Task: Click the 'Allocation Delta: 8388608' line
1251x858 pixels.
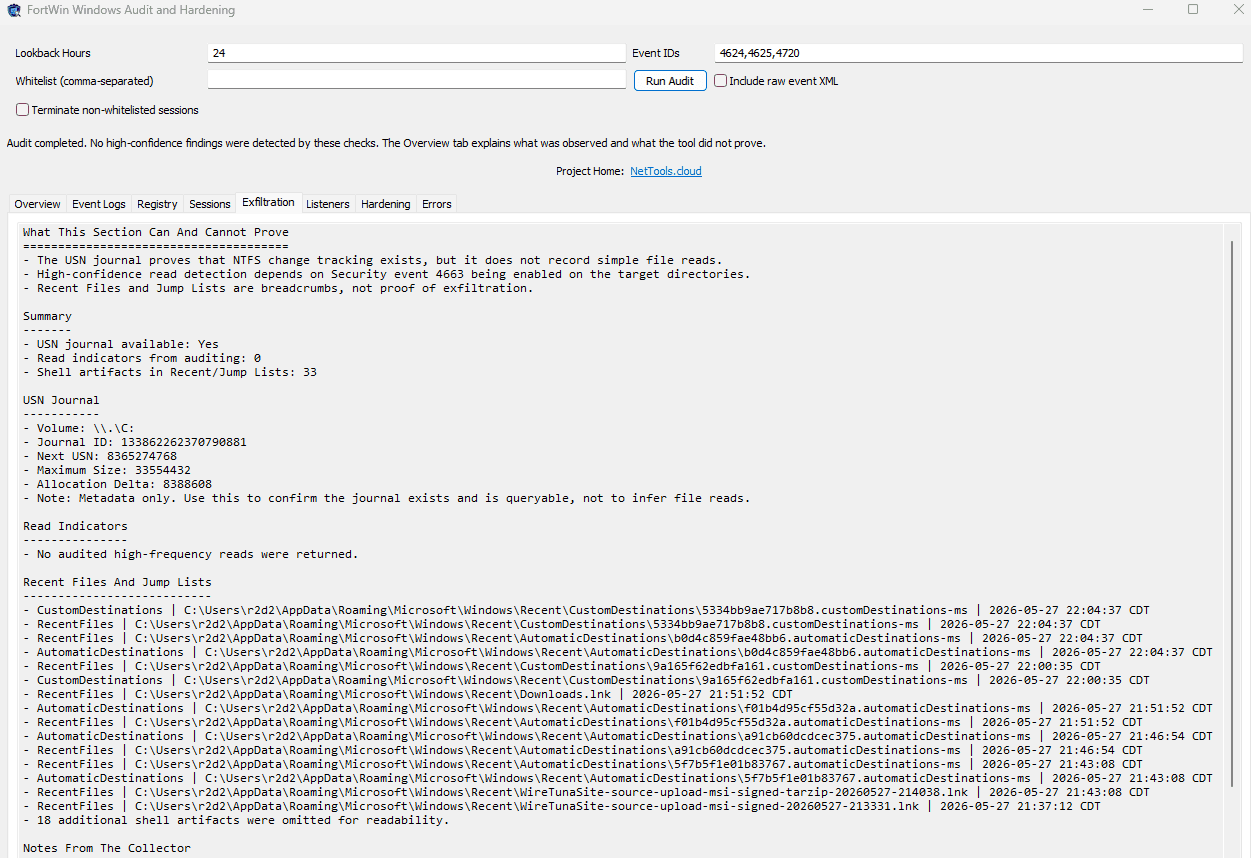Action: tap(118, 484)
